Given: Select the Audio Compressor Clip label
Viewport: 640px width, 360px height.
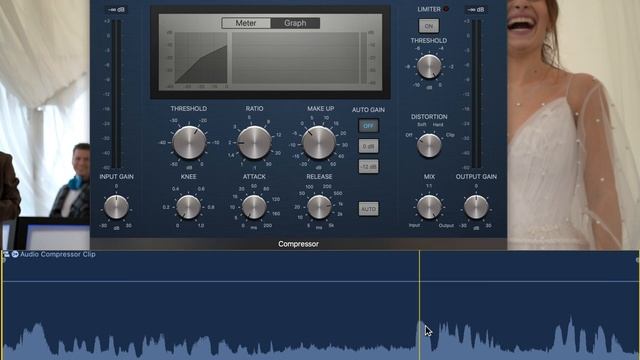Looking at the screenshot, I should click(58, 254).
